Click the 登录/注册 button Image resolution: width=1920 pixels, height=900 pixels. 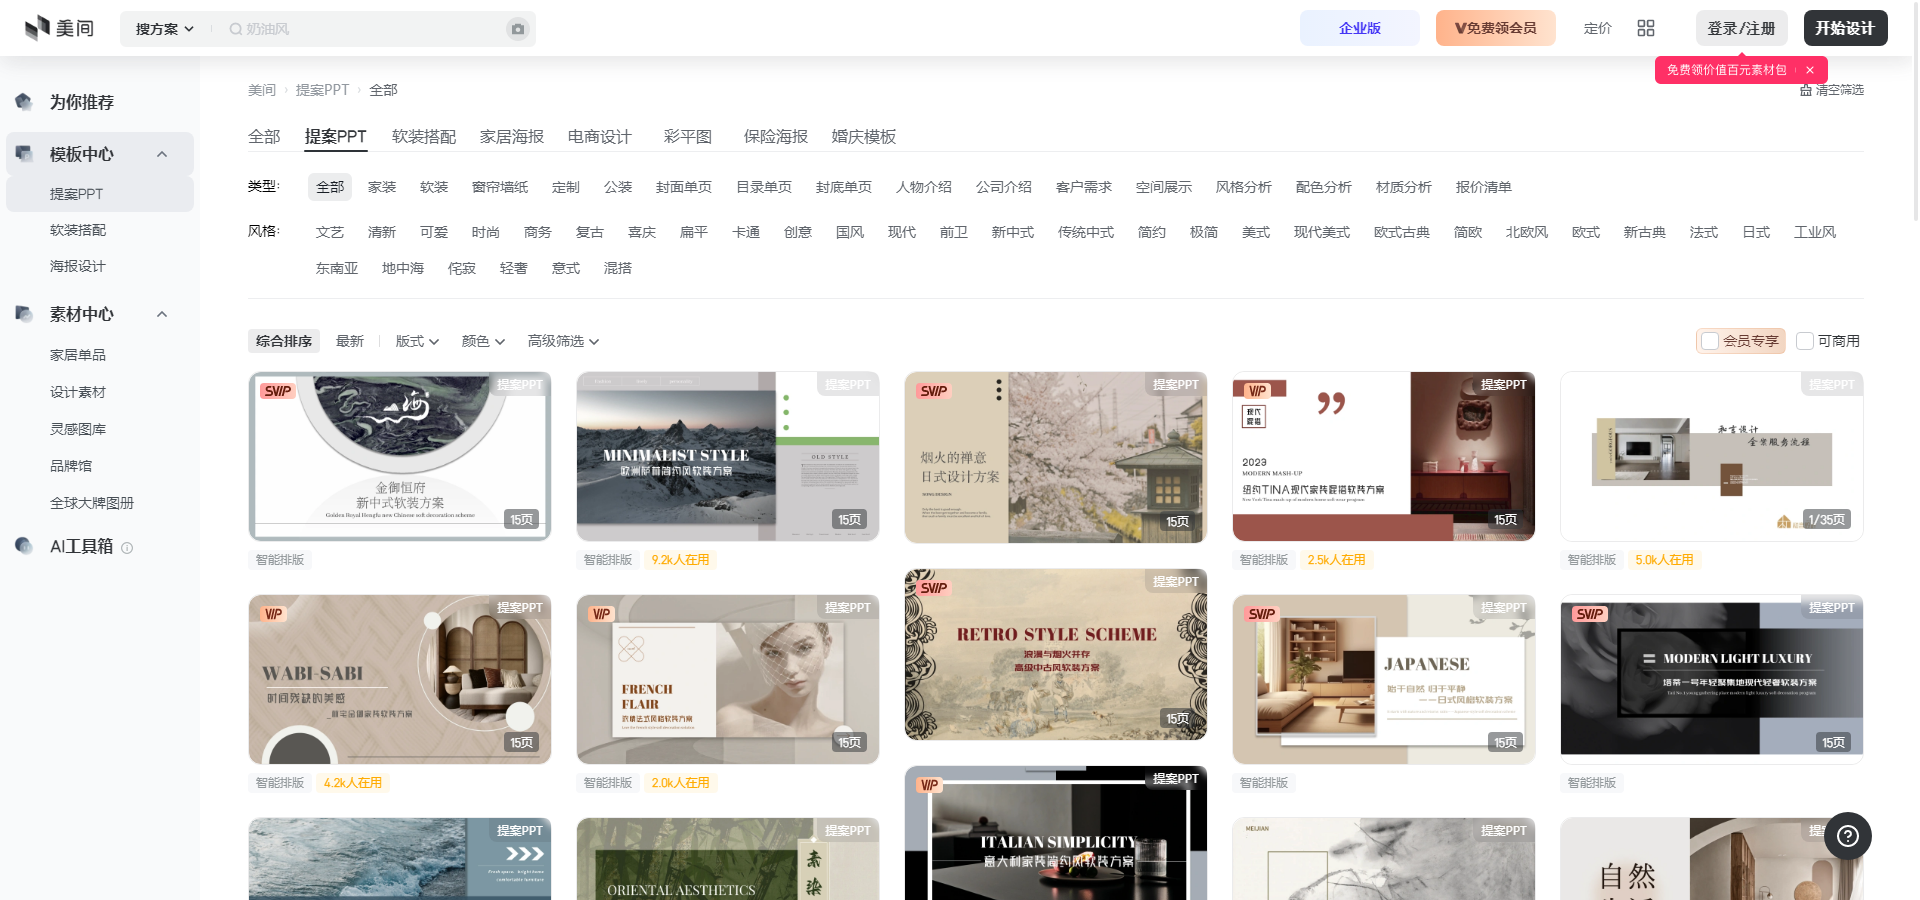click(1741, 28)
